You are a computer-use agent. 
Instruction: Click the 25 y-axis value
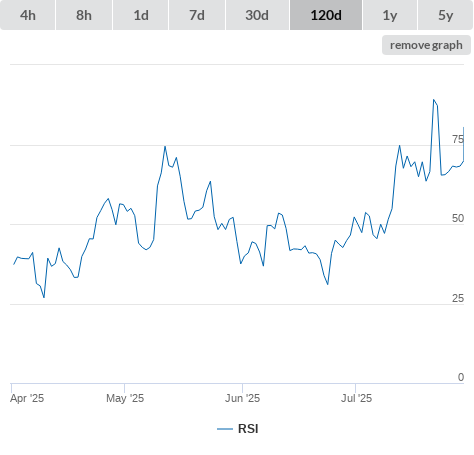[x=458, y=298]
